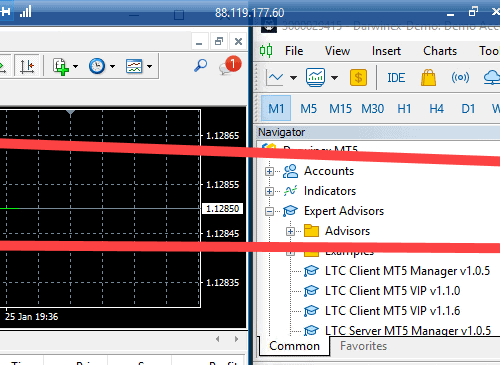Viewport: 500px width, 365px height.
Task: Open the View menu
Action: point(337,51)
